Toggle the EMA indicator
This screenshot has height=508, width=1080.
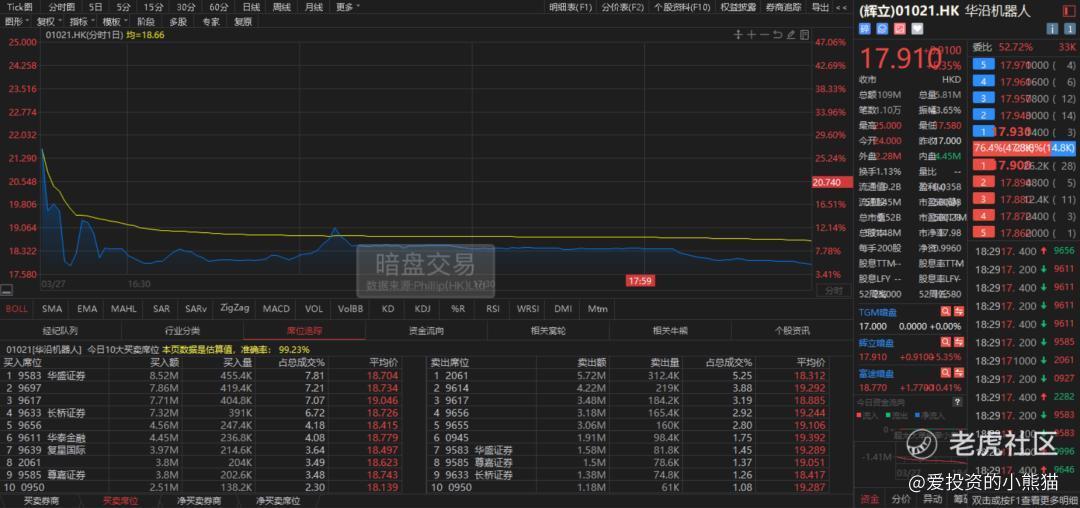87,309
